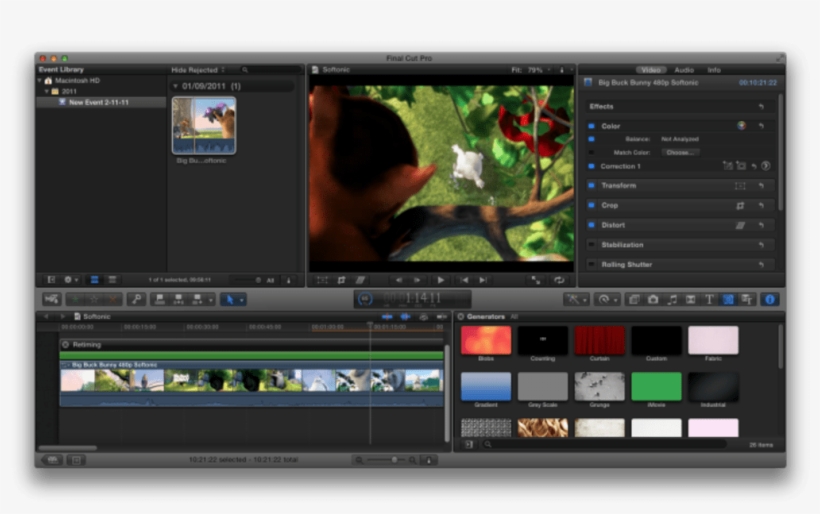The width and height of the screenshot is (820, 514).
Task: Collapse the 01/09/2011 date group
Action: [x=175, y=86]
